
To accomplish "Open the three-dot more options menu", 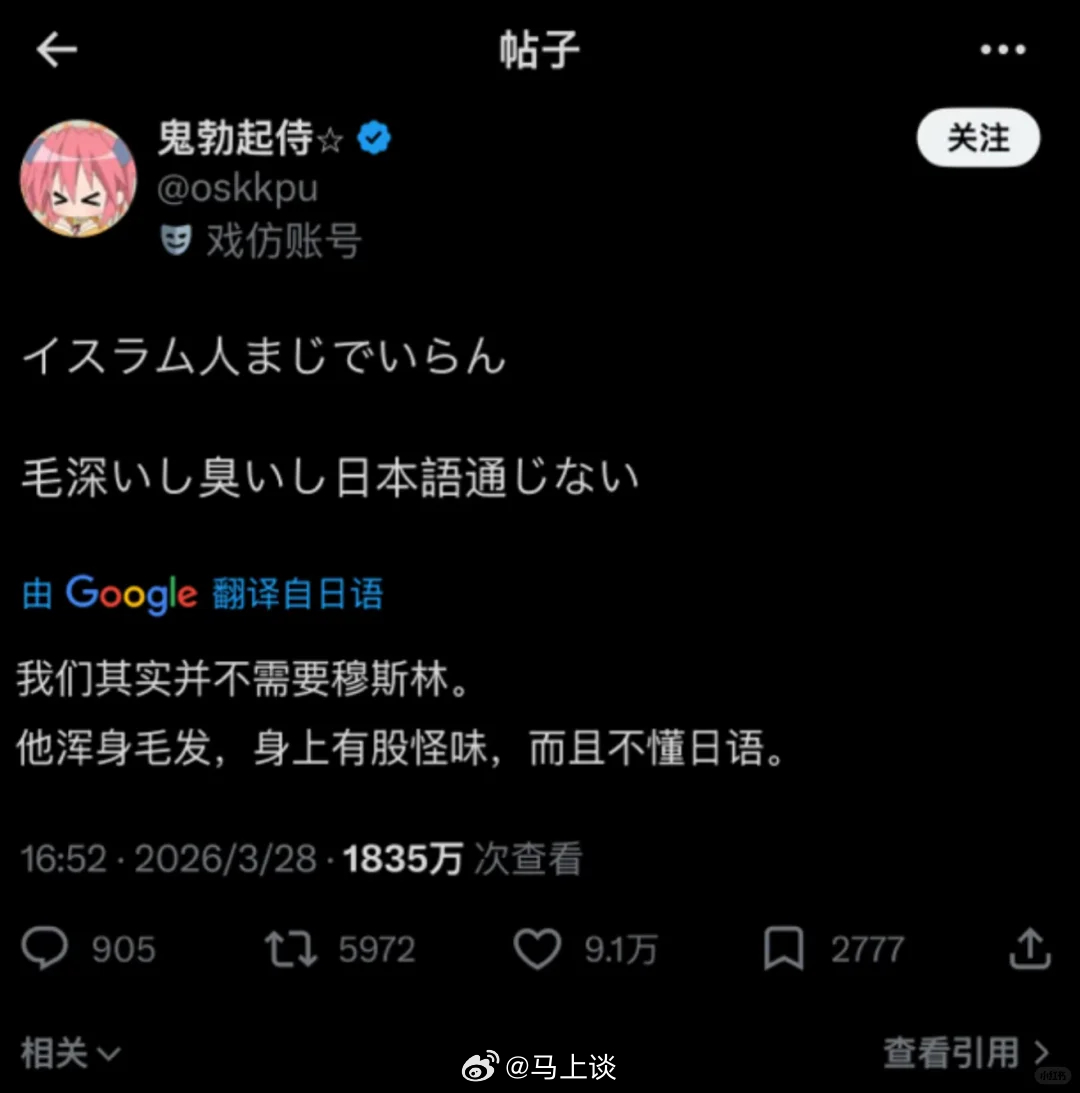I will (x=1003, y=49).
